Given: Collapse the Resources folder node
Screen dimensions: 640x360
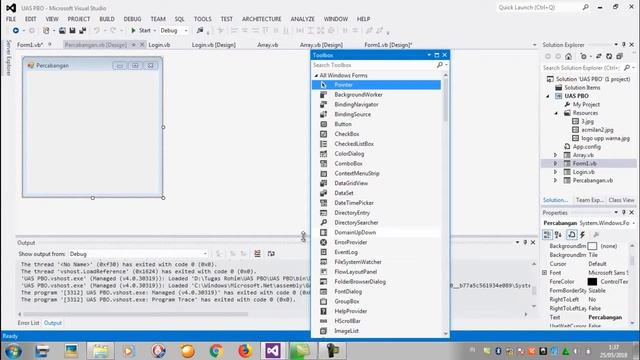Looking at the screenshot, I should point(556,113).
